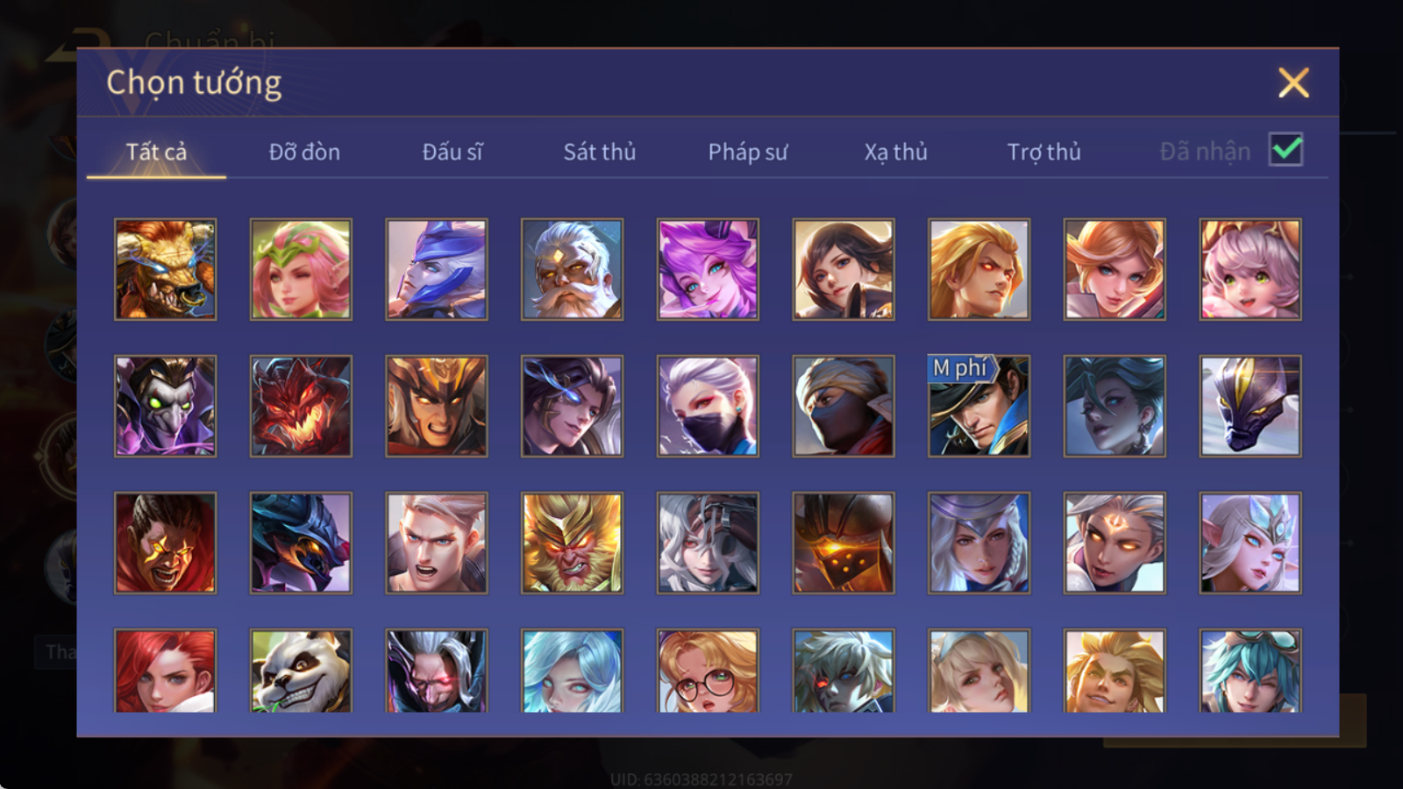Select the white-bearded old man hero portrait
The image size is (1403, 789).
572,269
